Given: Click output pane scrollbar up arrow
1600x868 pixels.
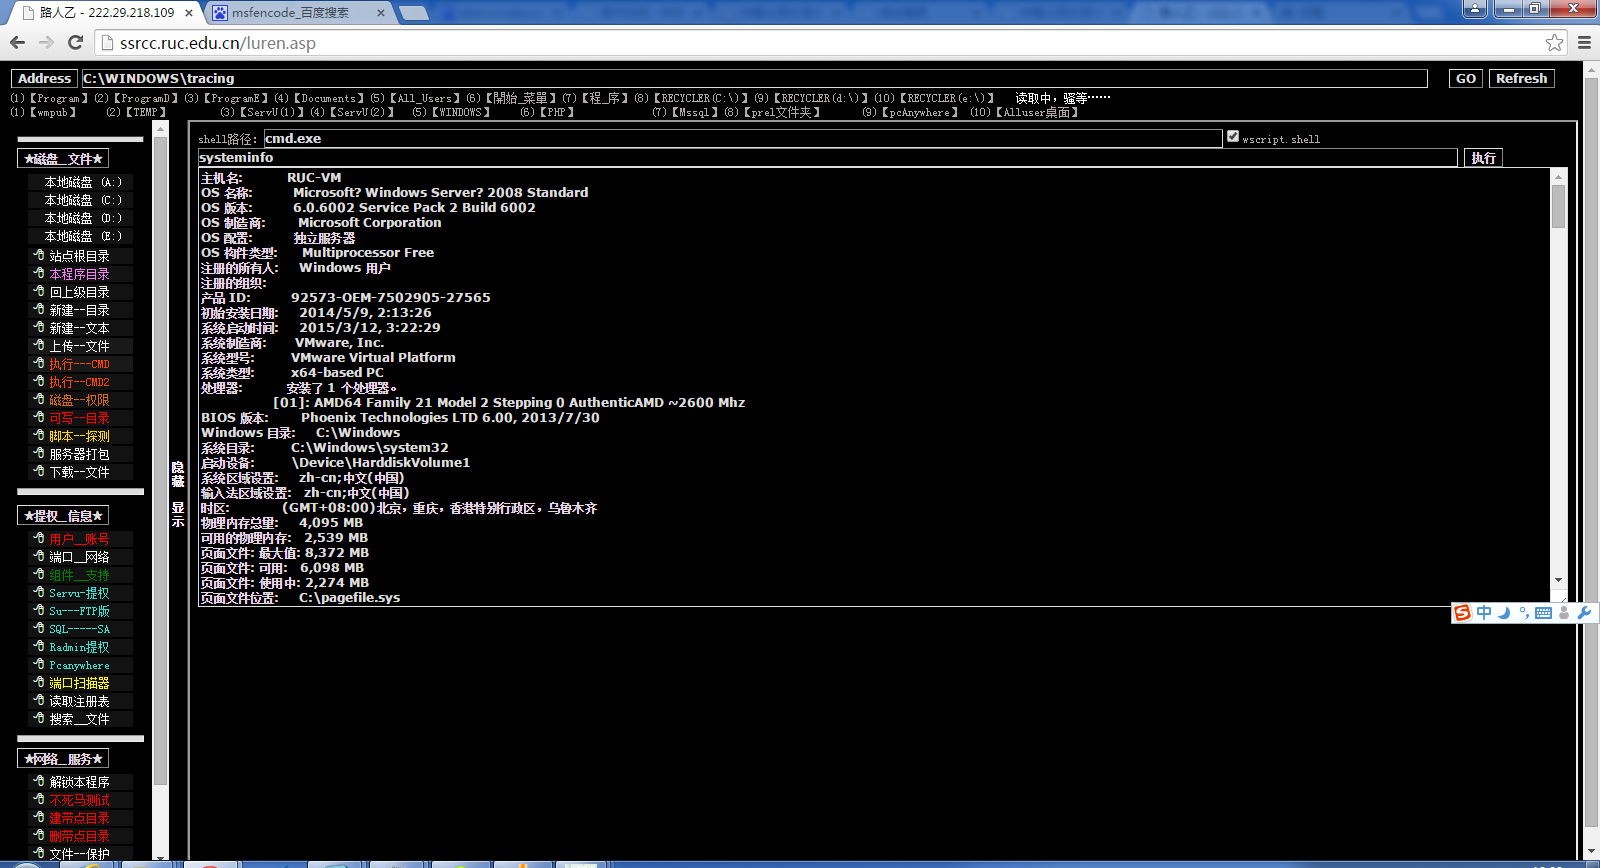Looking at the screenshot, I should point(1558,176).
